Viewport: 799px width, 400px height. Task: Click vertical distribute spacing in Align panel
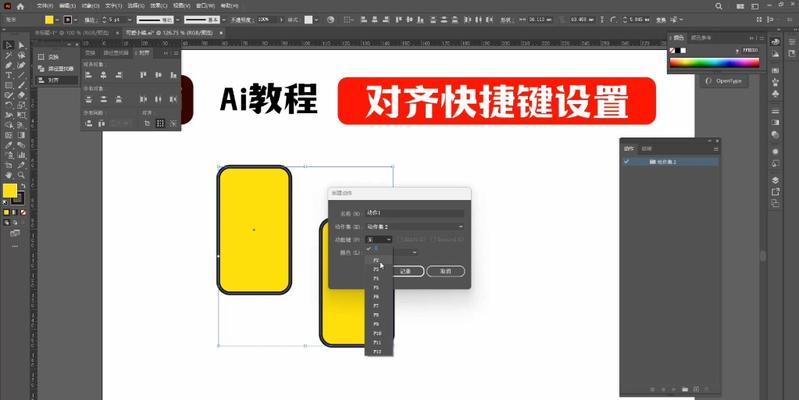coord(88,123)
